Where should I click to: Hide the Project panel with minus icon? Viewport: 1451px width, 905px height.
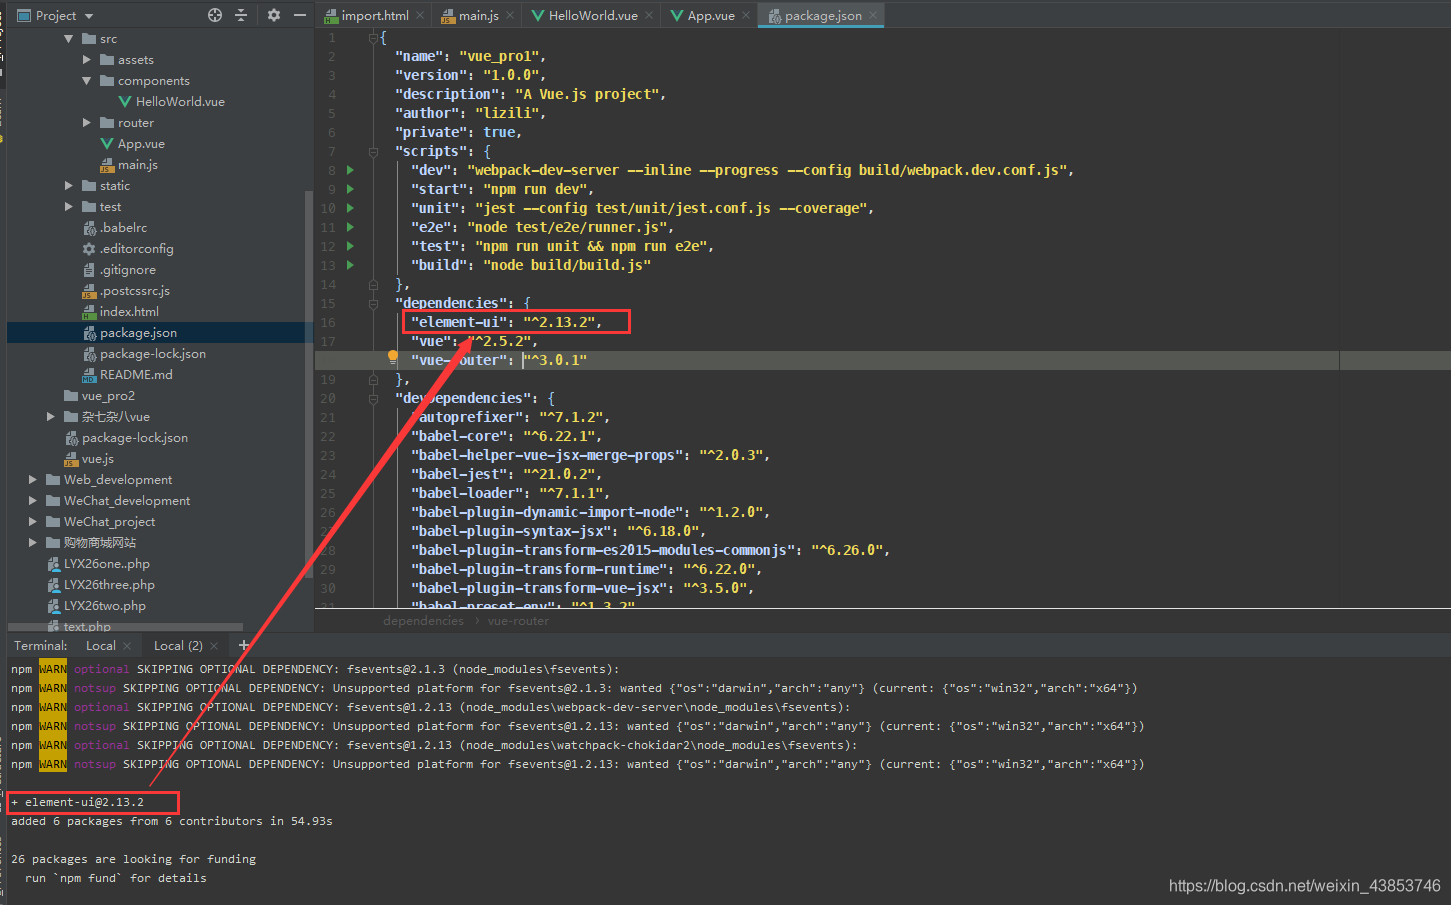point(299,15)
